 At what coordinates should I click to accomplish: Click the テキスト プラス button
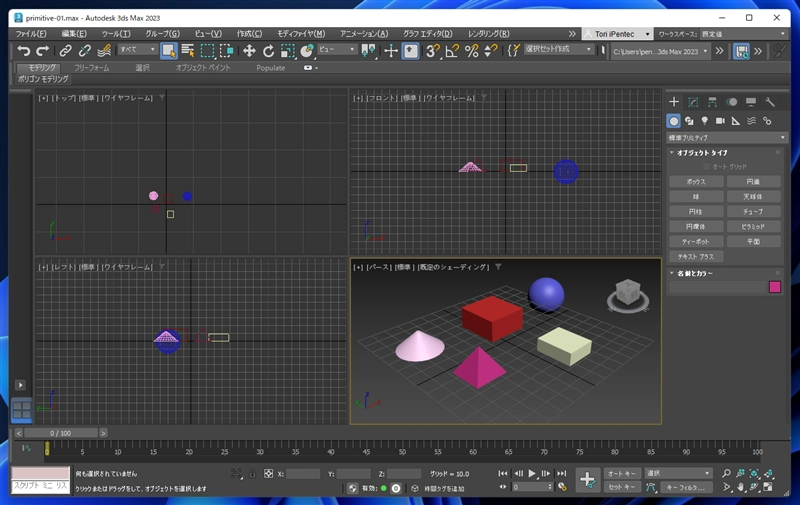pyautogui.click(x=696, y=257)
